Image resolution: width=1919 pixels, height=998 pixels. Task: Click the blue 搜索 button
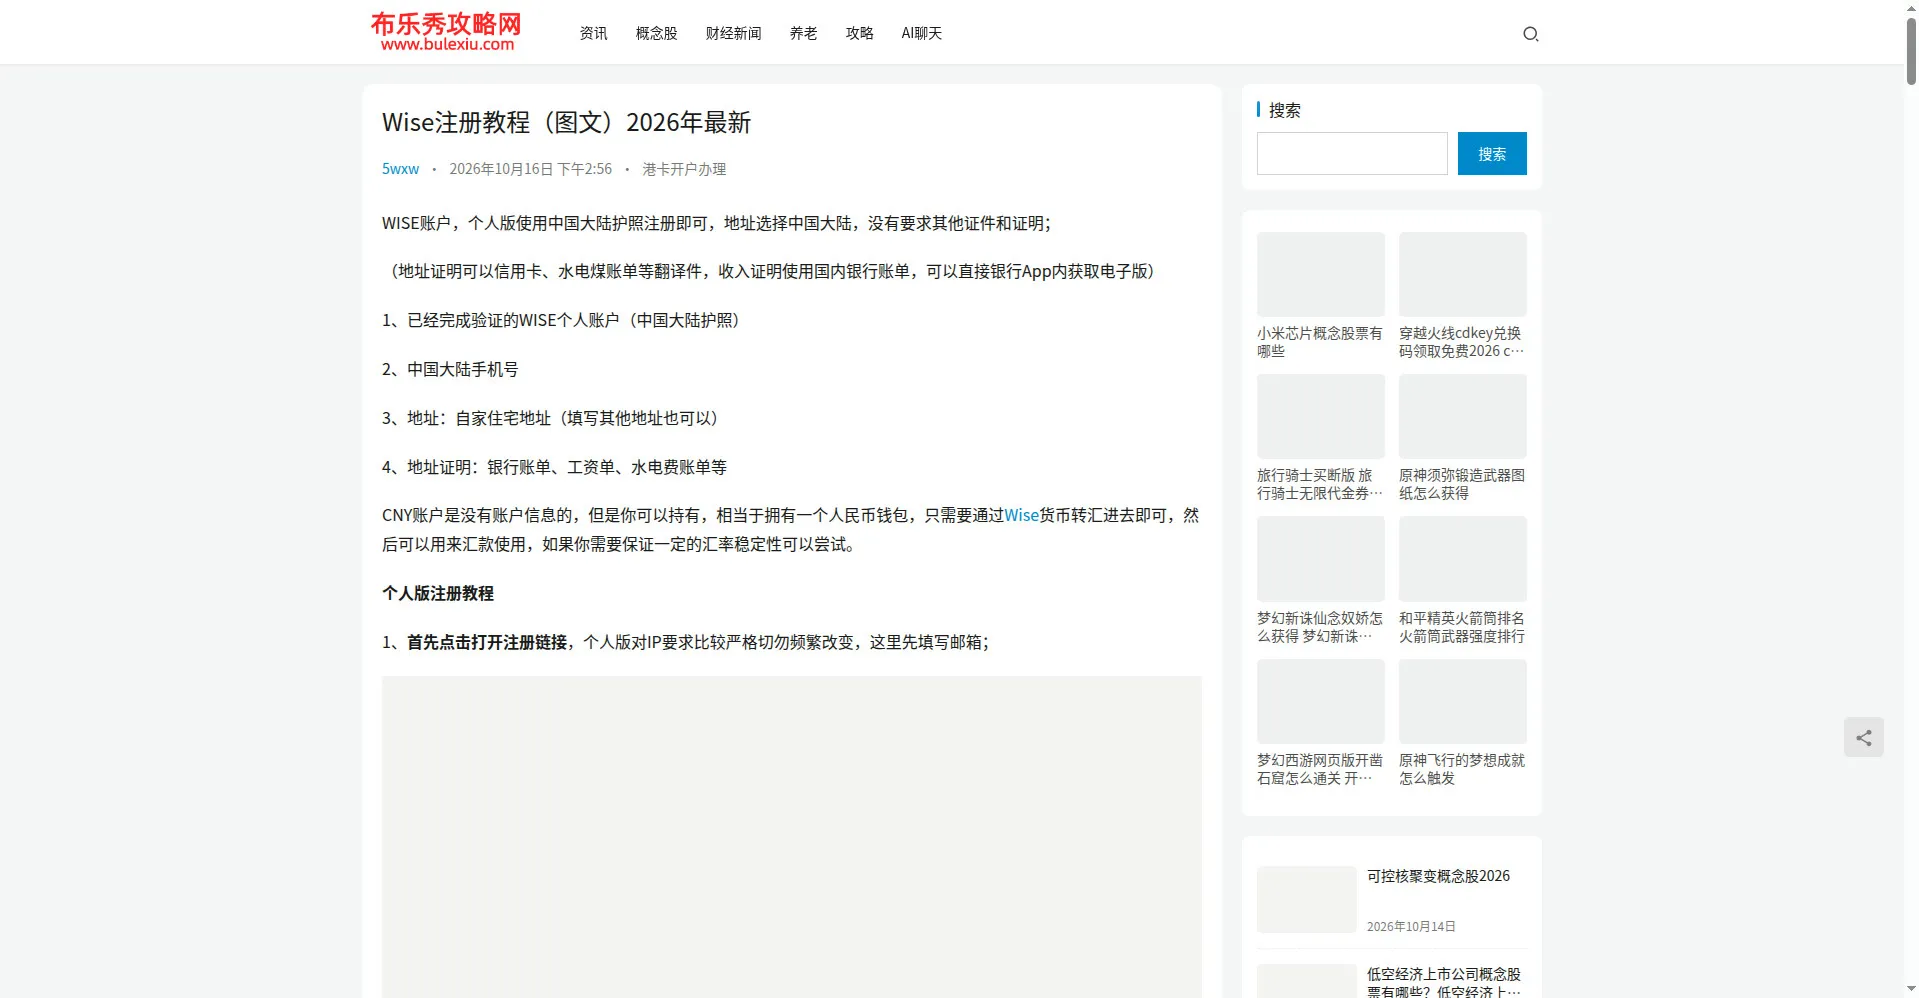coord(1491,154)
